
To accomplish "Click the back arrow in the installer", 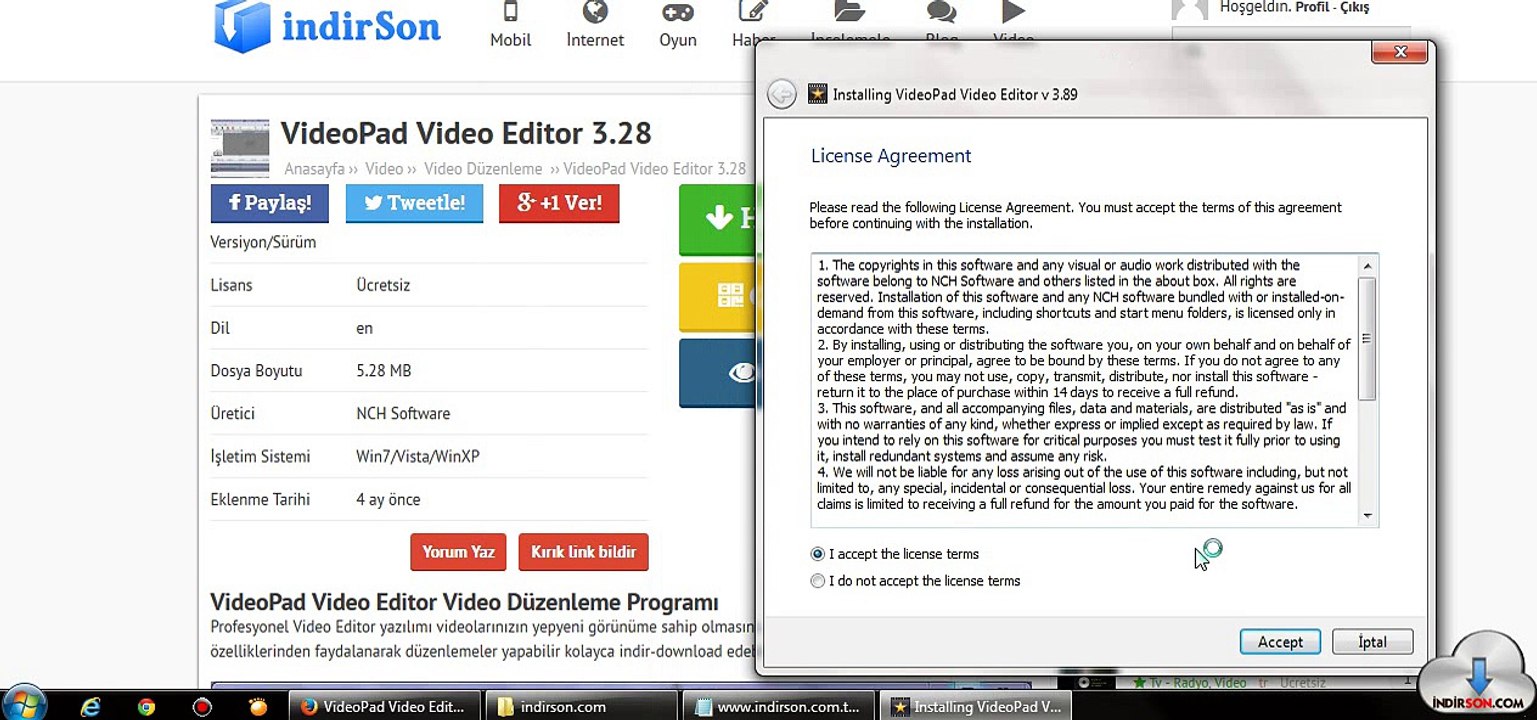I will [x=782, y=94].
